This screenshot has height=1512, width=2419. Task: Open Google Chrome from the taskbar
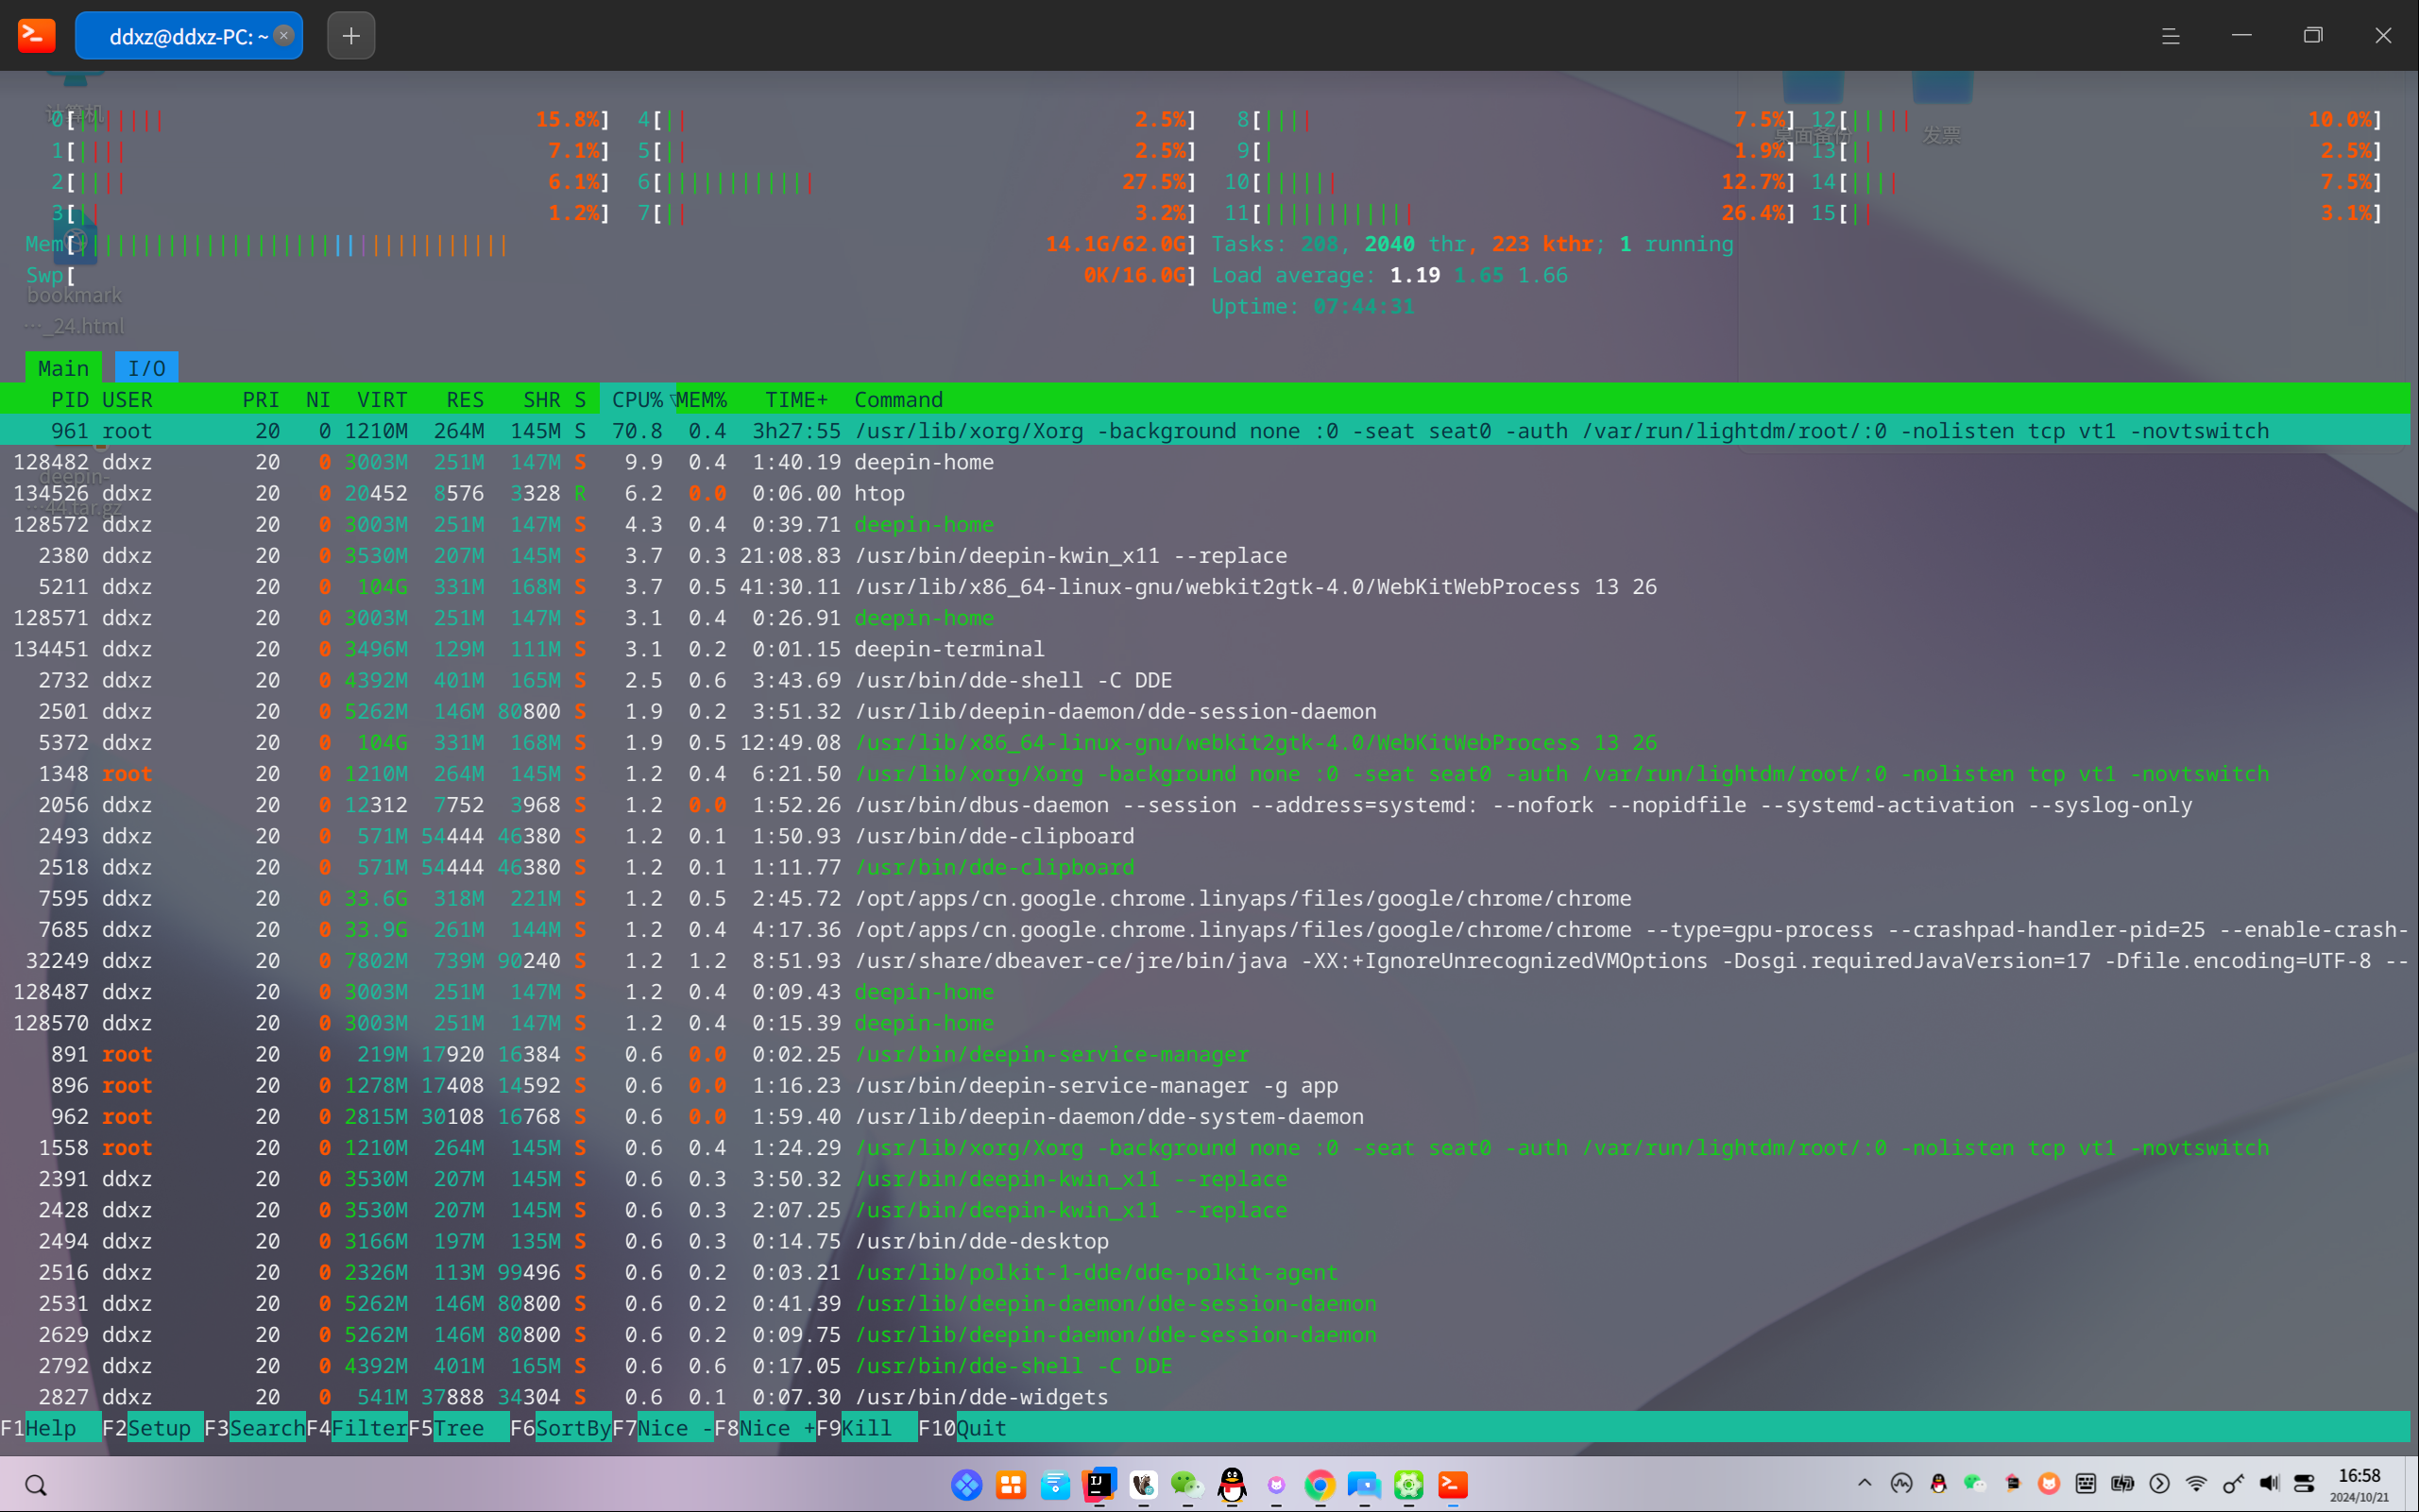tap(1319, 1485)
